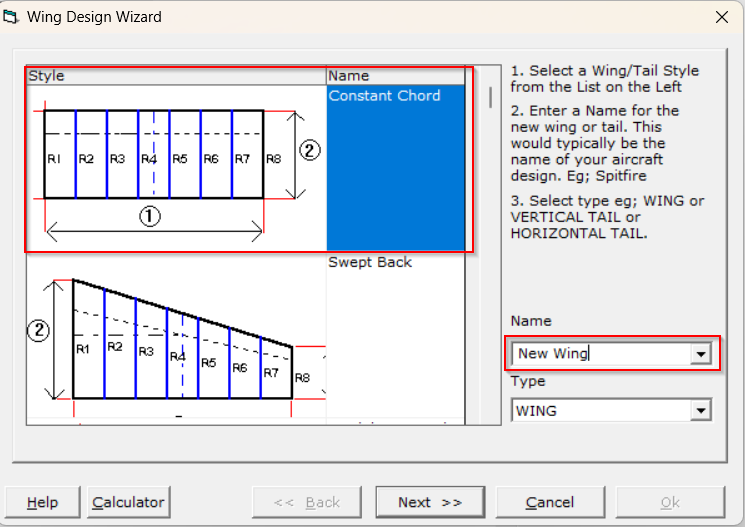Viewport: 745px width, 527px height.
Task: Close the Wing Design Wizard window
Action: (x=722, y=17)
